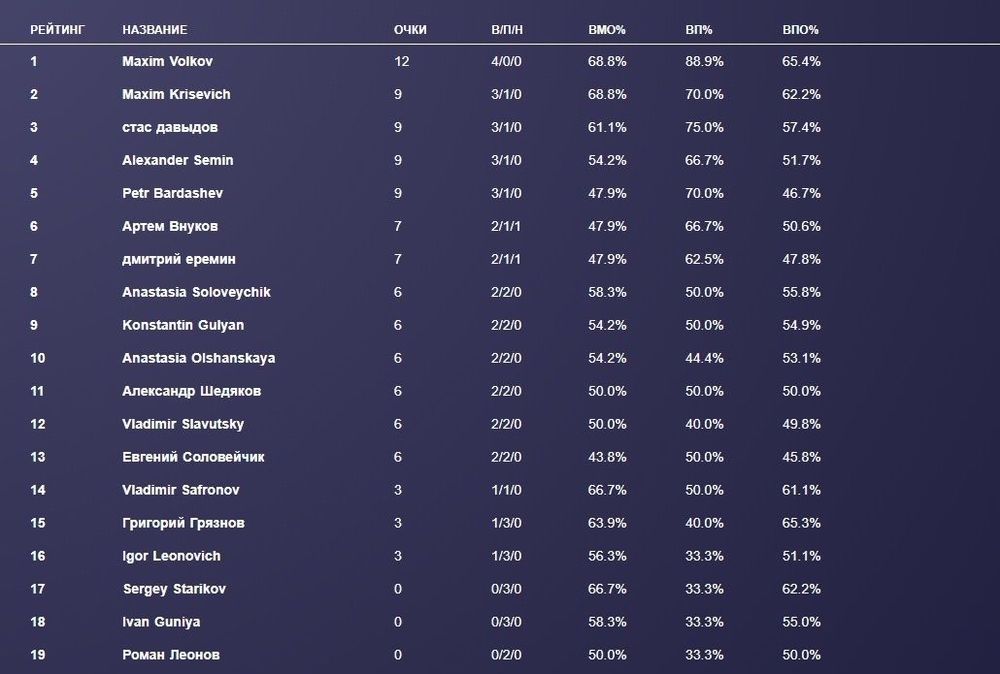Select Артем Внуков in the standings
The image size is (1000, 674).
(x=169, y=227)
